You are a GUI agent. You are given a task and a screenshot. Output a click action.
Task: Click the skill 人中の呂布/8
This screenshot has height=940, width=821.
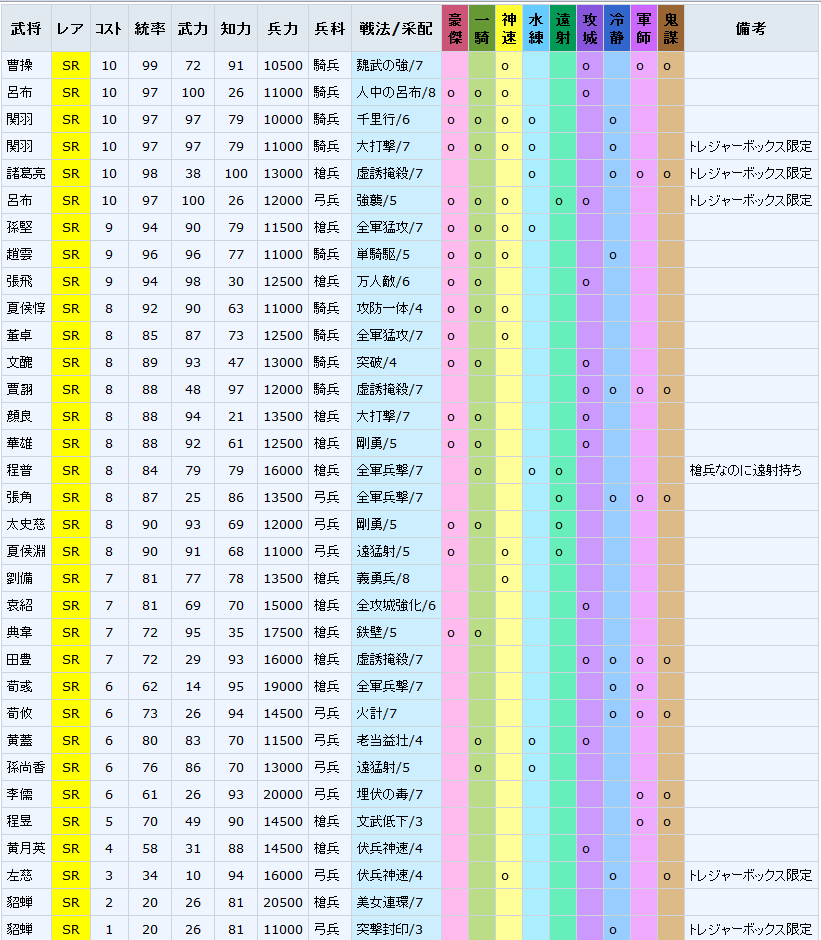(396, 92)
